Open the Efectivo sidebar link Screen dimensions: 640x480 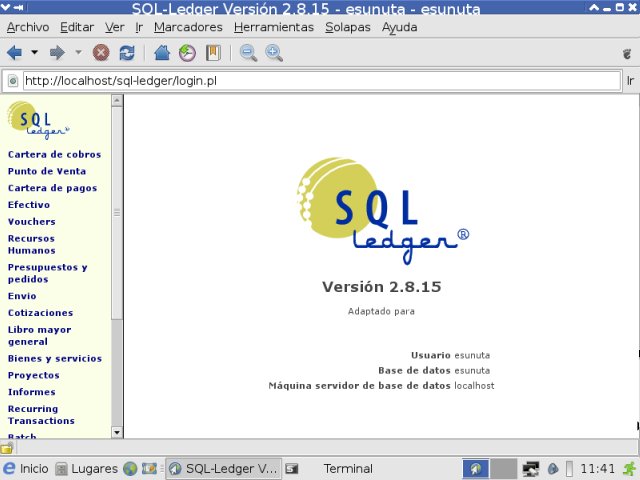29,205
